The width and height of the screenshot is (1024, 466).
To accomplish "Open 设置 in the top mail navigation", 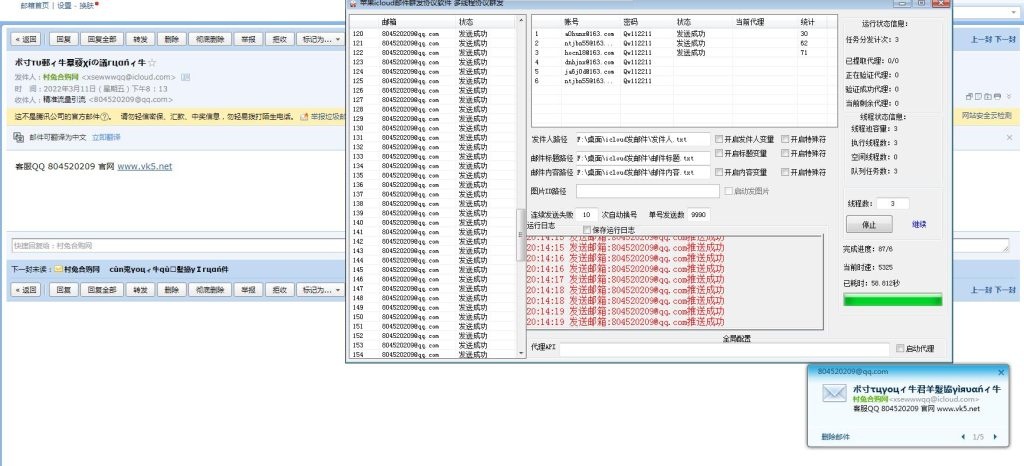I will (65, 5).
